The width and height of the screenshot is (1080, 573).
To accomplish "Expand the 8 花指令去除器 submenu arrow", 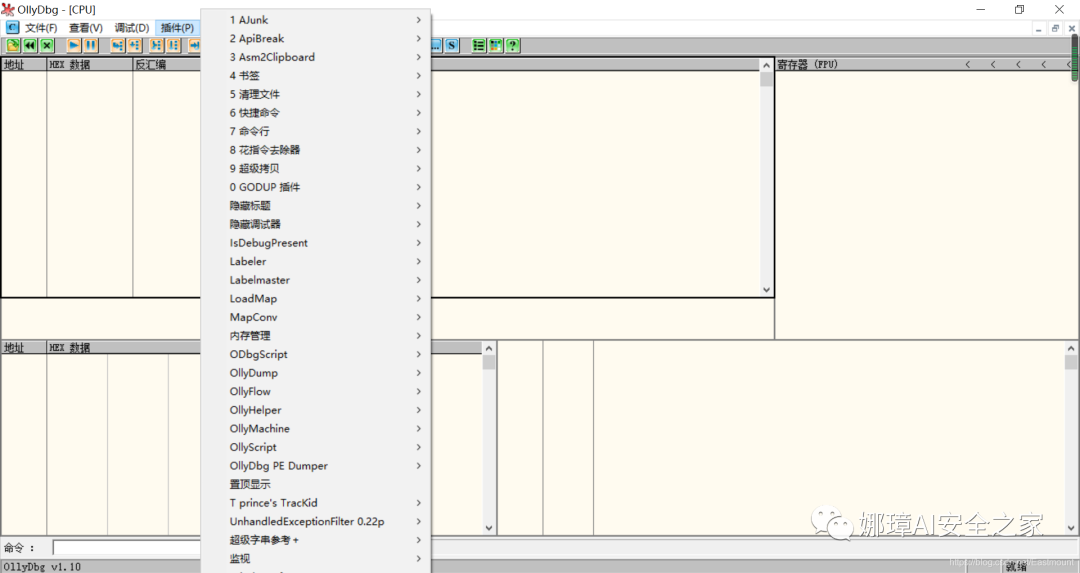I will pos(419,150).
